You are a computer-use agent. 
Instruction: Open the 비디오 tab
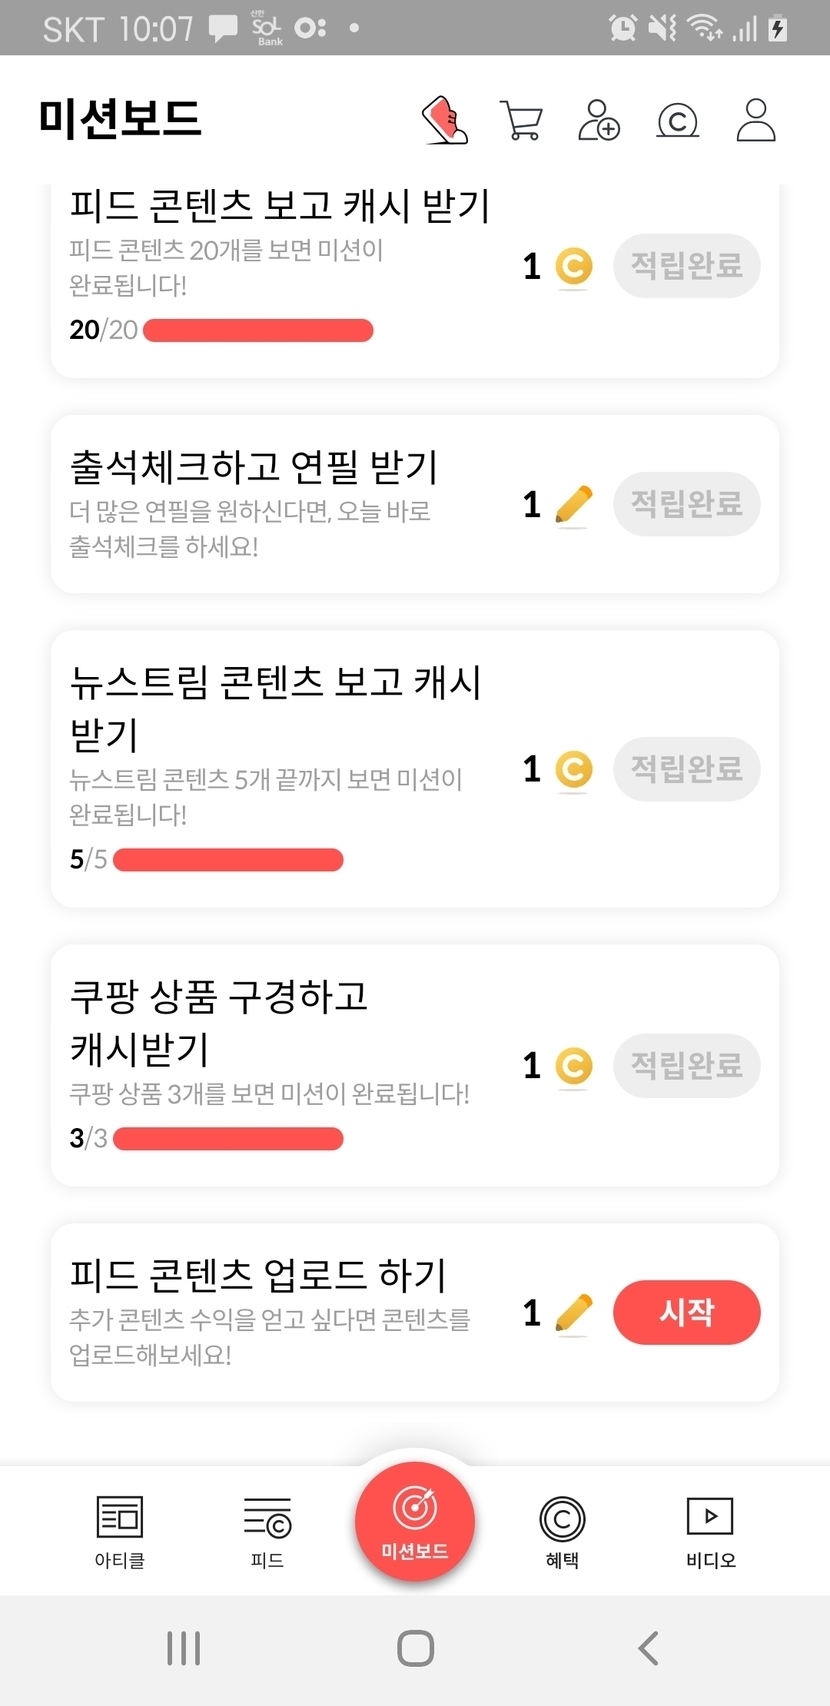710,1530
